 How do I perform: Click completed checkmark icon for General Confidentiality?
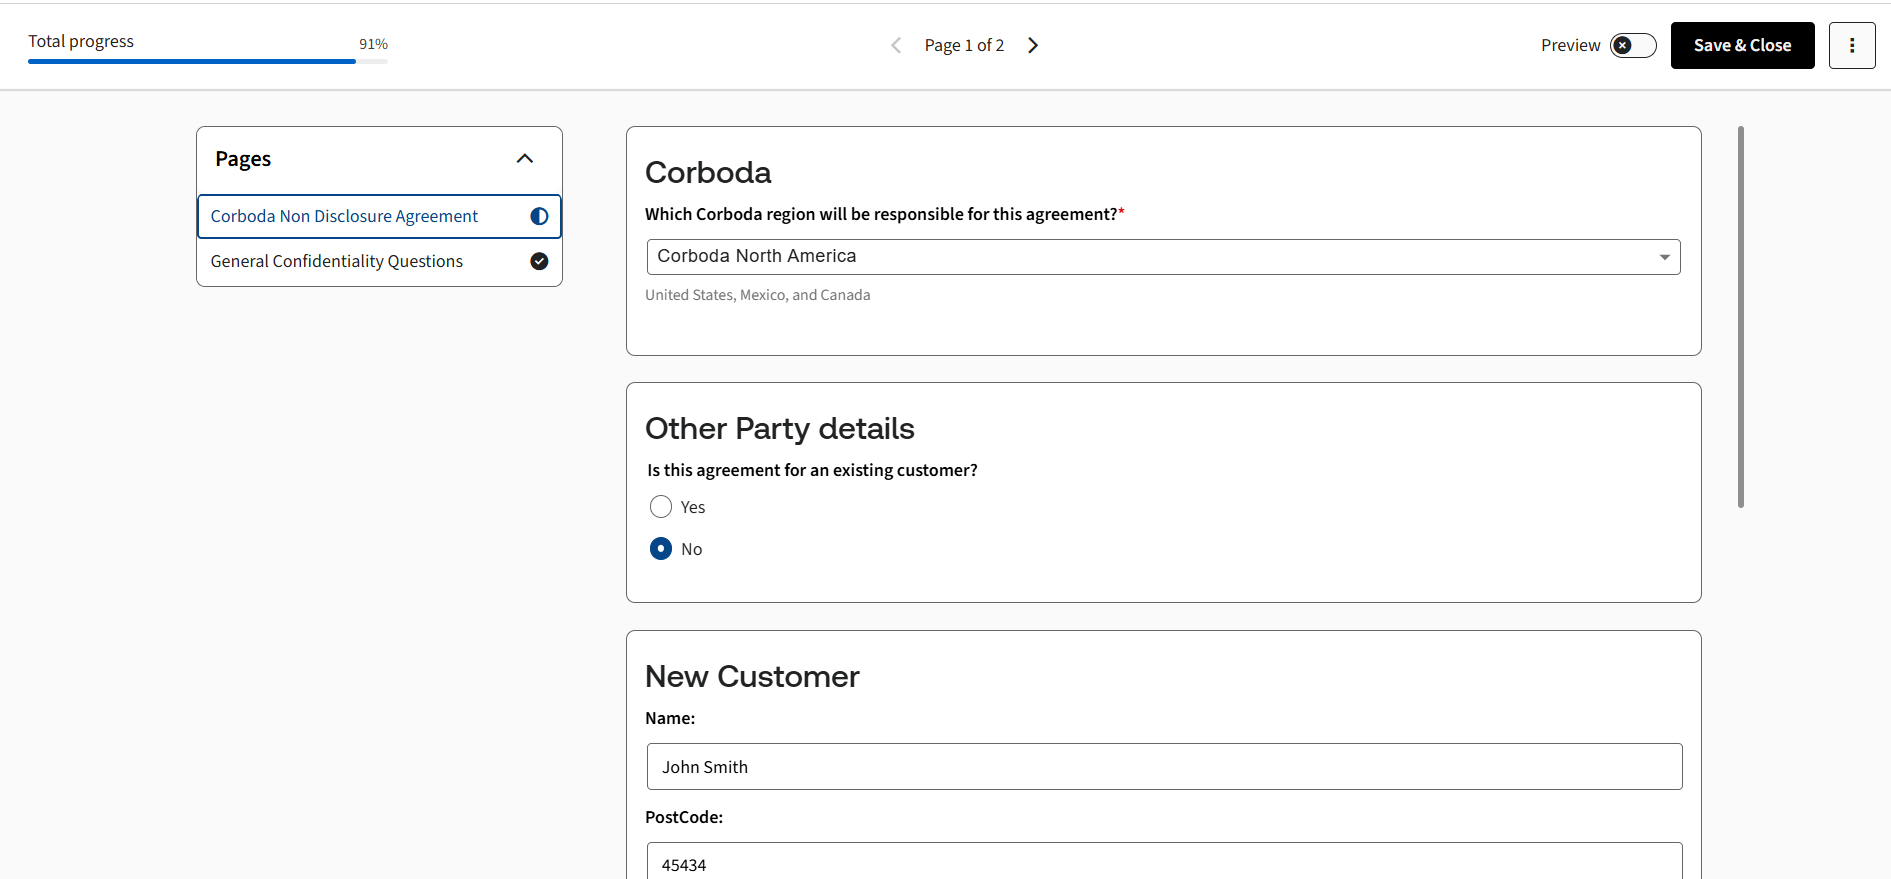coord(539,261)
